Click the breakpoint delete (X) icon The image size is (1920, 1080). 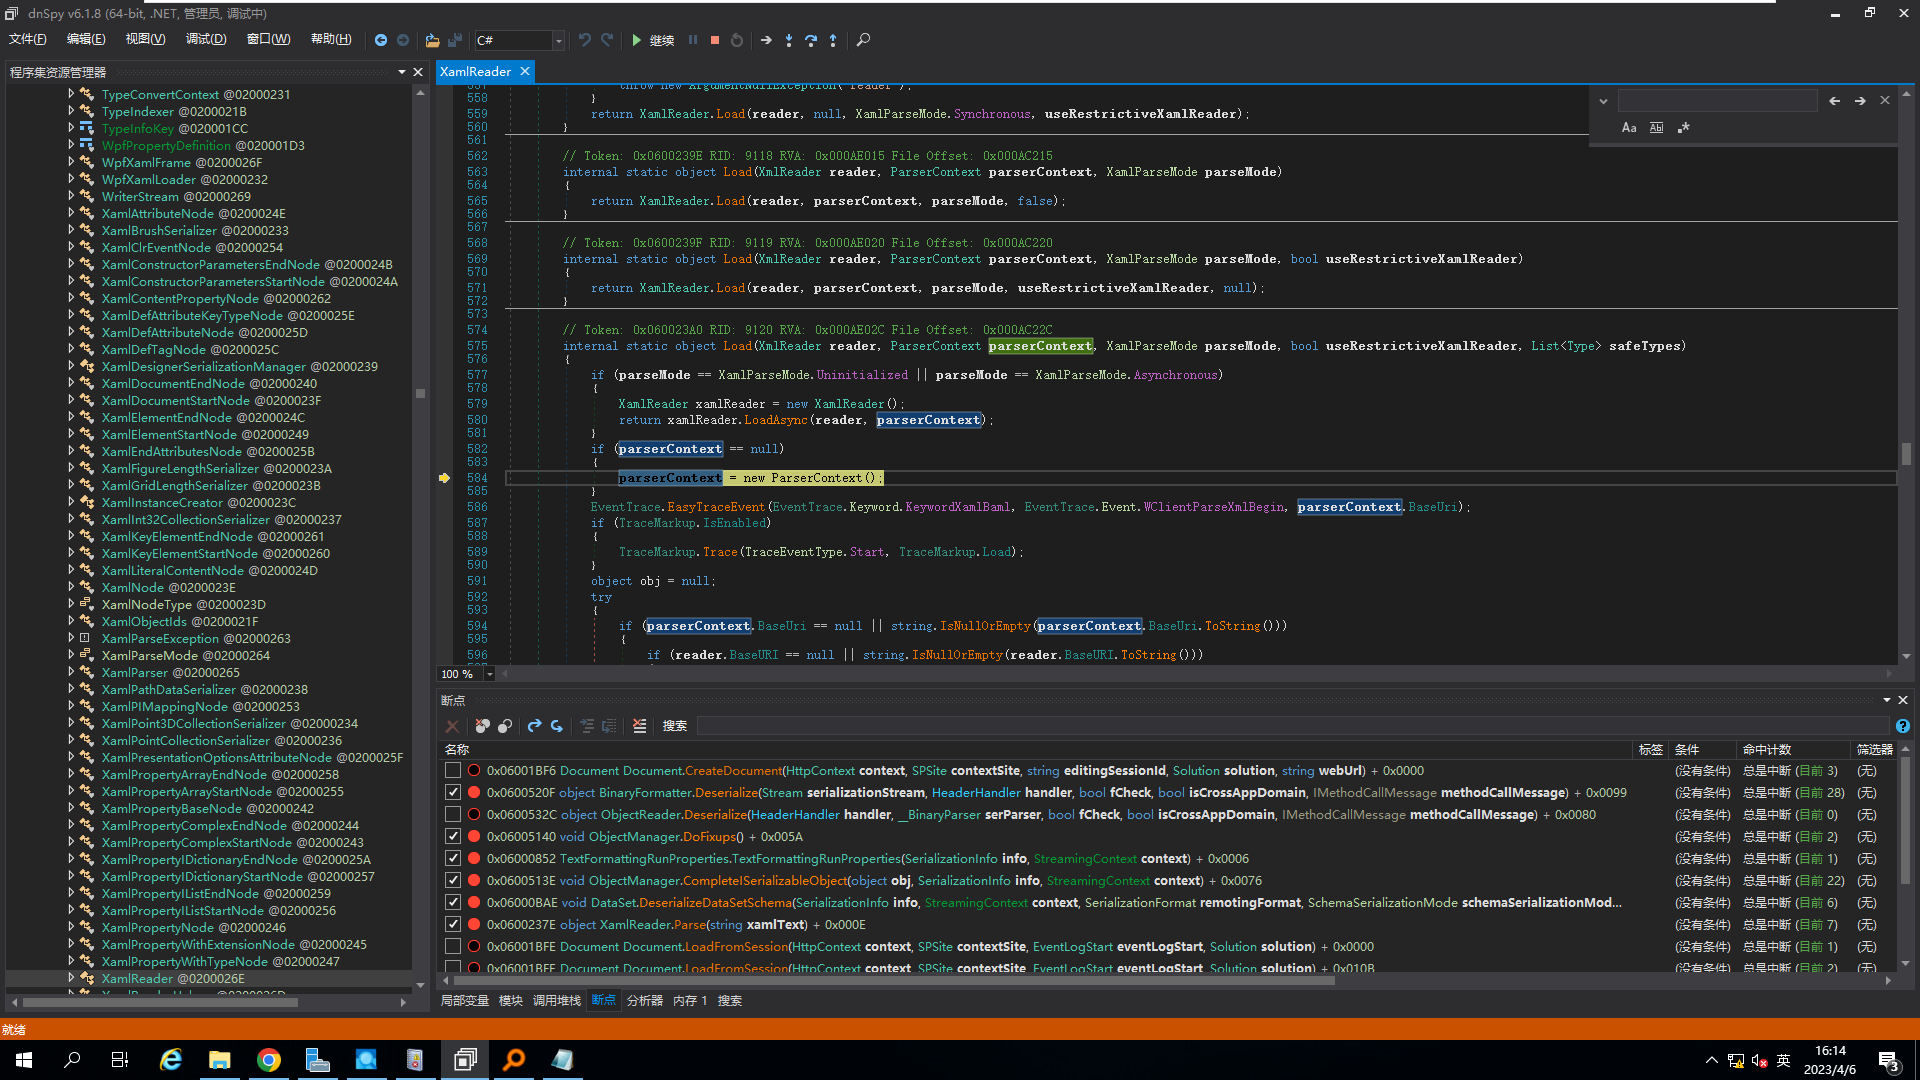tap(452, 725)
